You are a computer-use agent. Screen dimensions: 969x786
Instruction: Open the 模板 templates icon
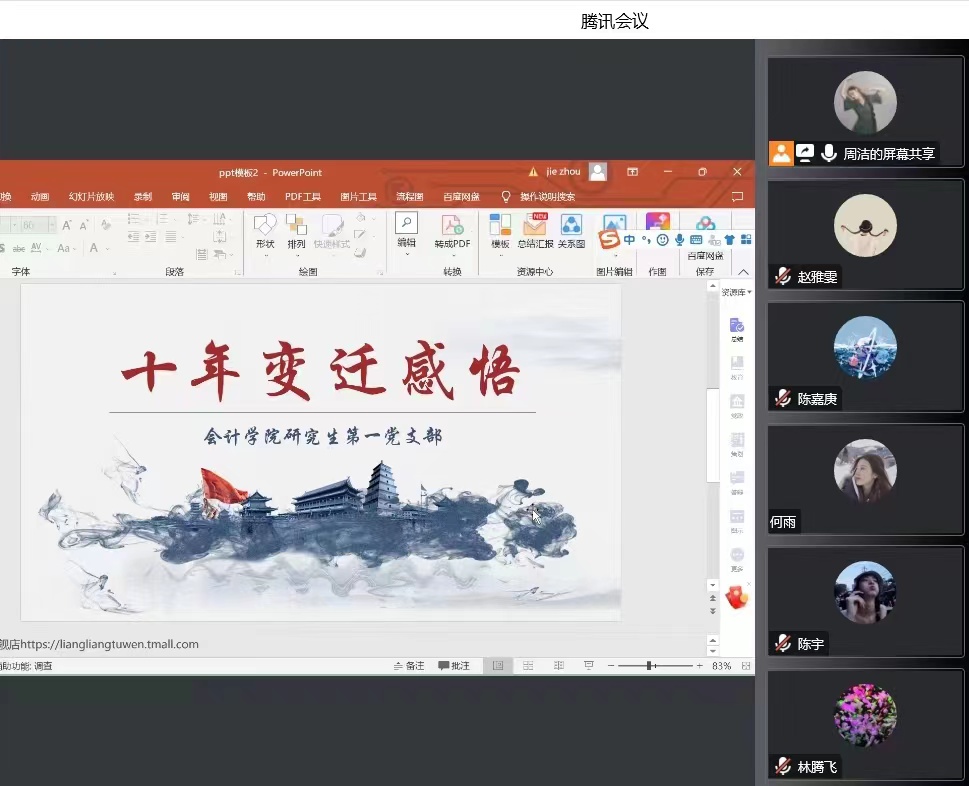click(x=500, y=230)
